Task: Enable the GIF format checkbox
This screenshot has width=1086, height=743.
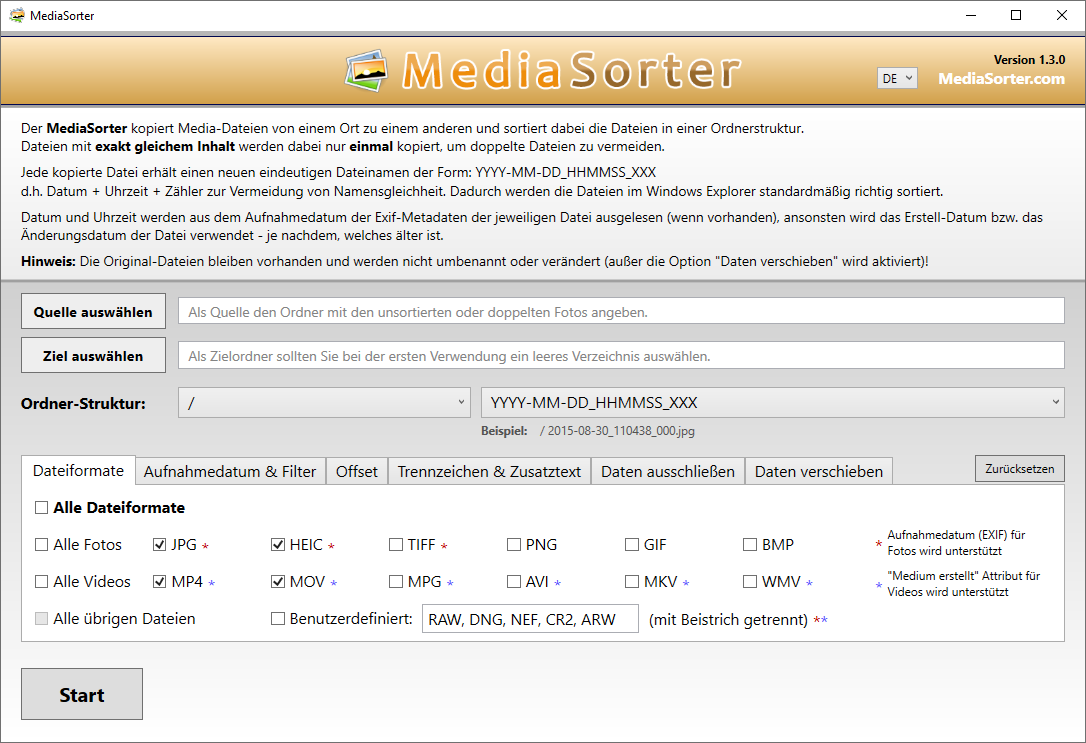Action: (x=632, y=545)
